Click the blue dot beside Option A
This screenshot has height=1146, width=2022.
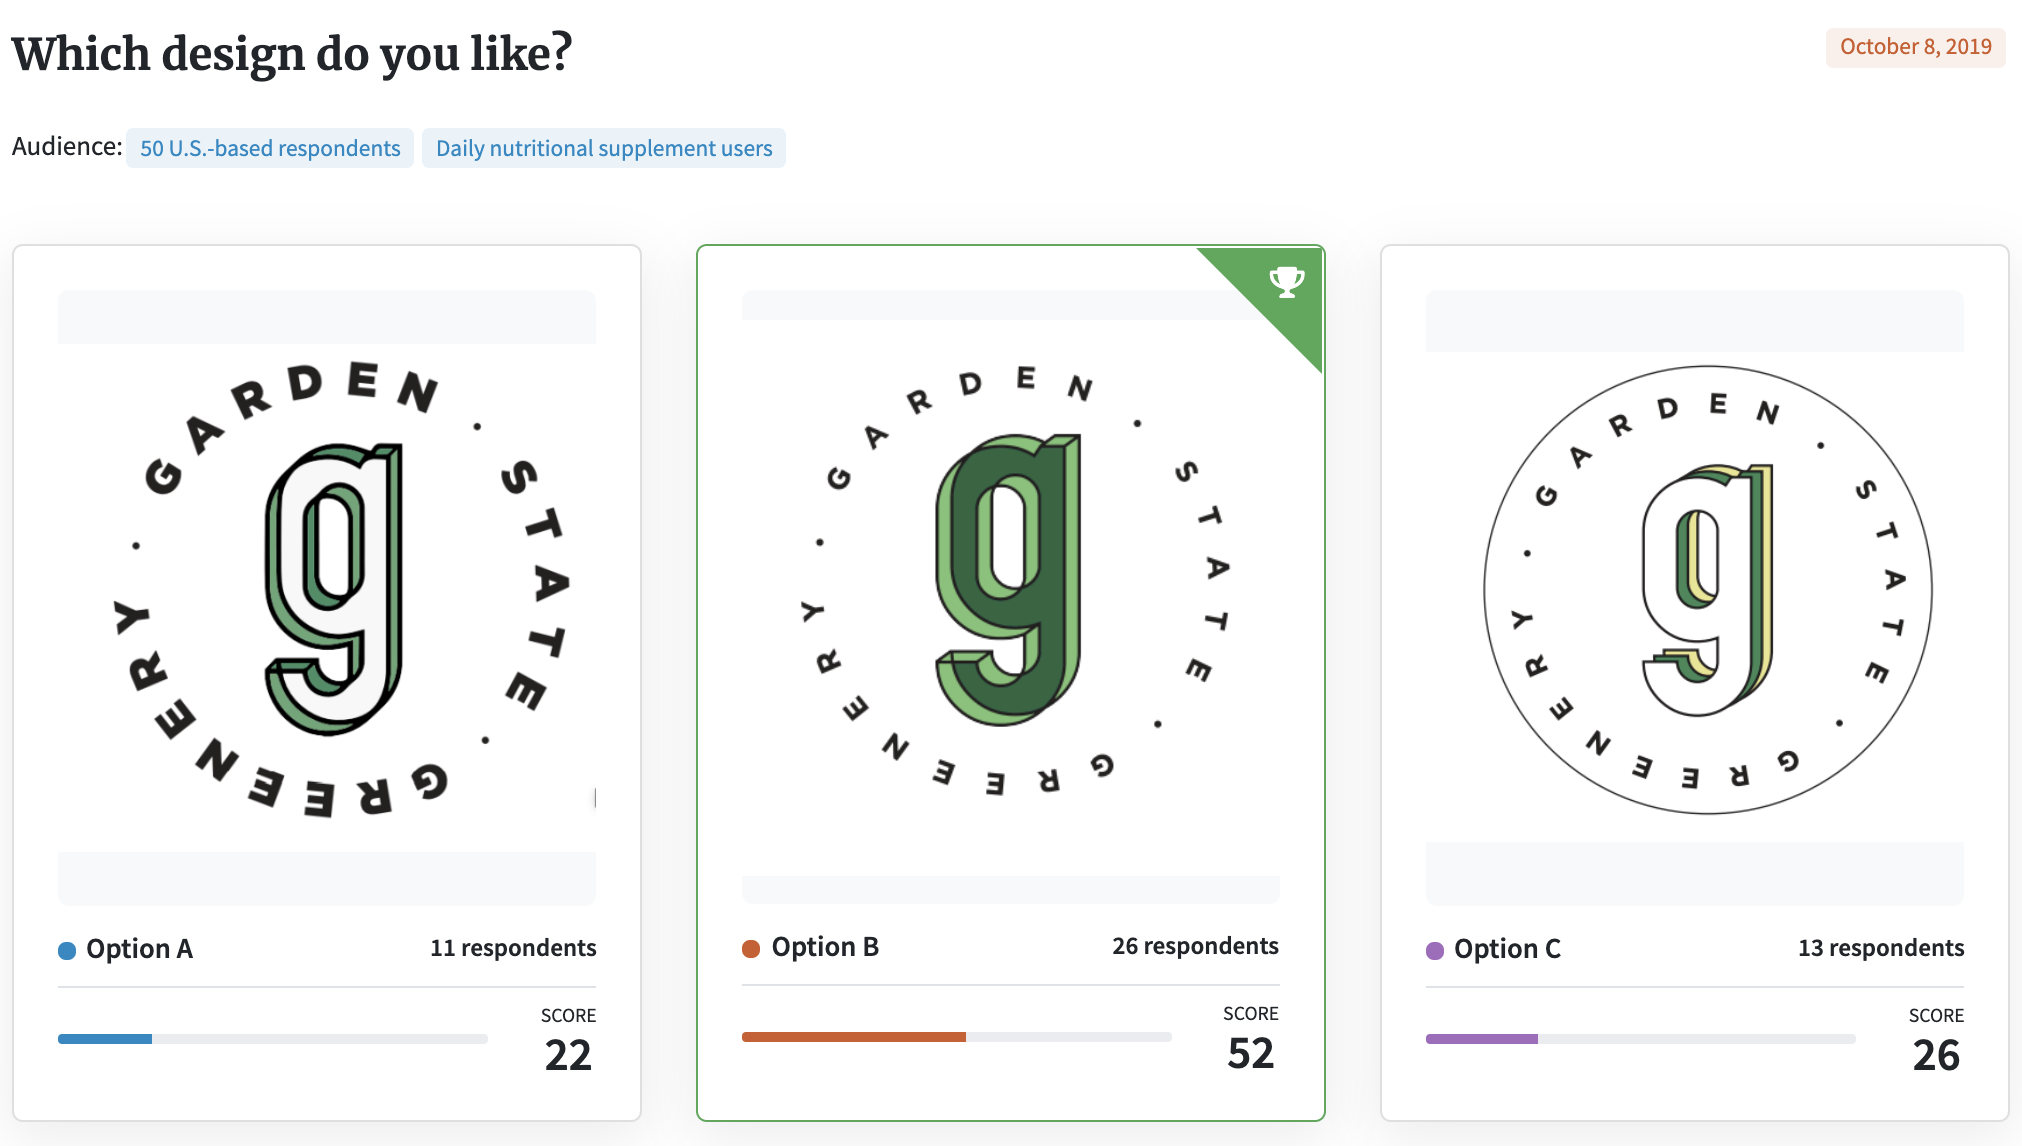coord(67,950)
